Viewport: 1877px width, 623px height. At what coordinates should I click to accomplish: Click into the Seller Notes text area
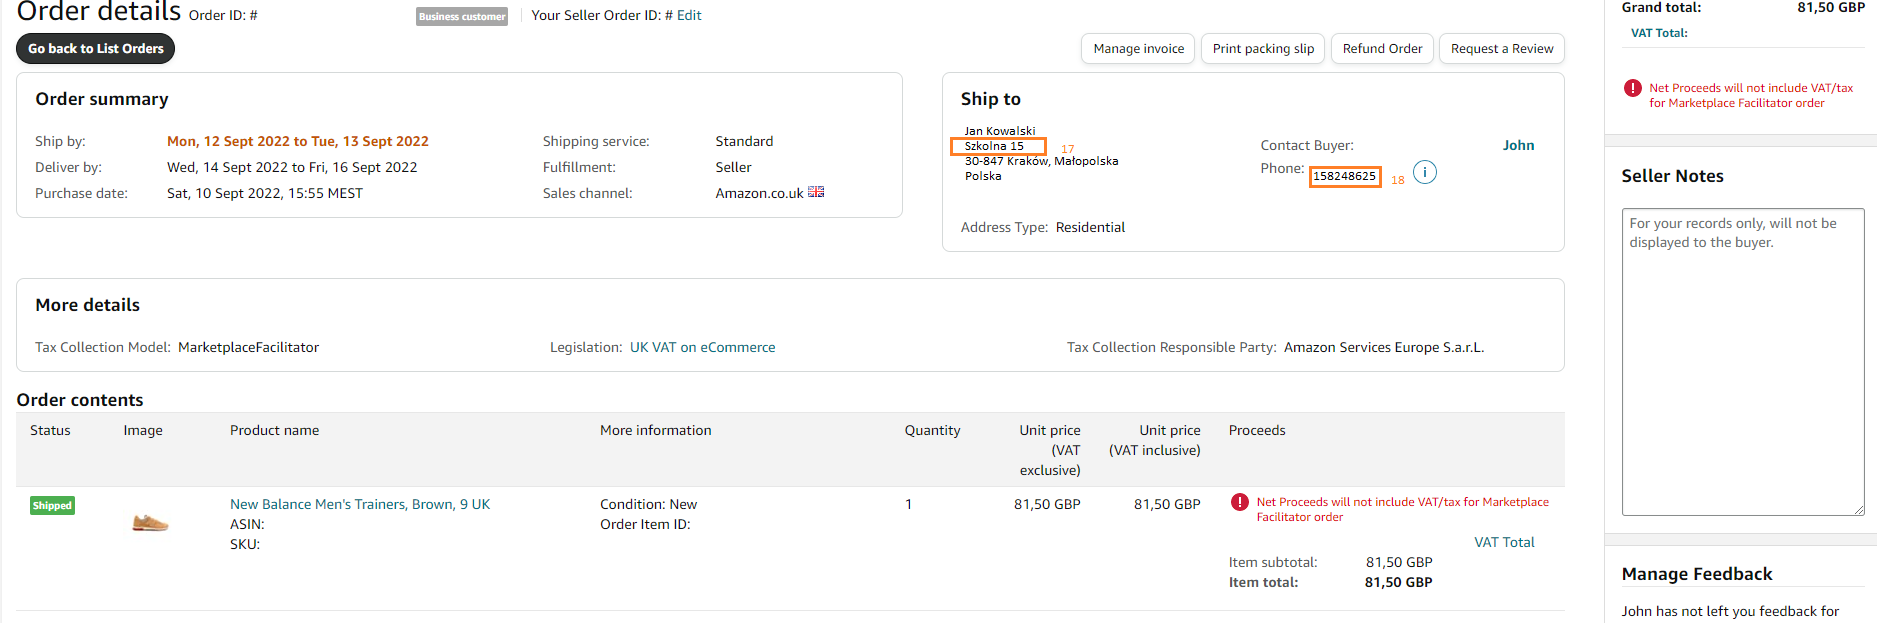pos(1742,361)
